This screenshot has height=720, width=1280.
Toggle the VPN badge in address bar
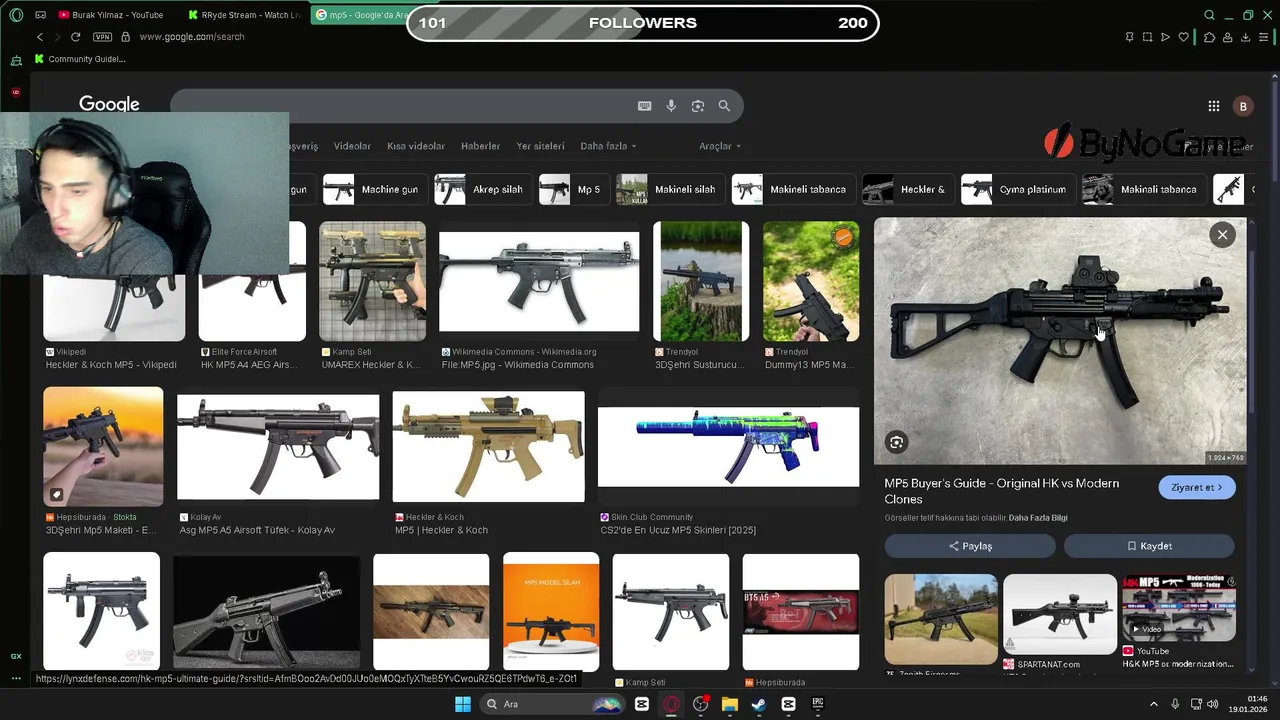[x=102, y=37]
